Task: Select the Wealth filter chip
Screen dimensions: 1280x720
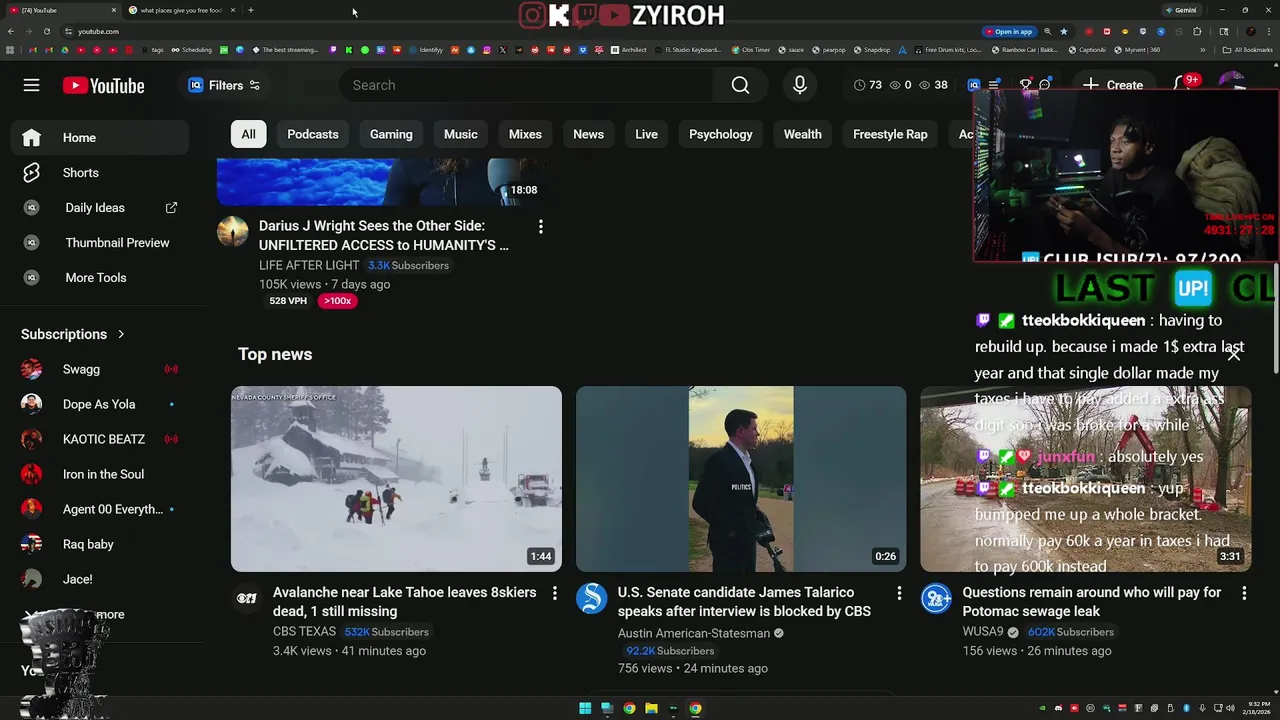Action: coord(802,134)
